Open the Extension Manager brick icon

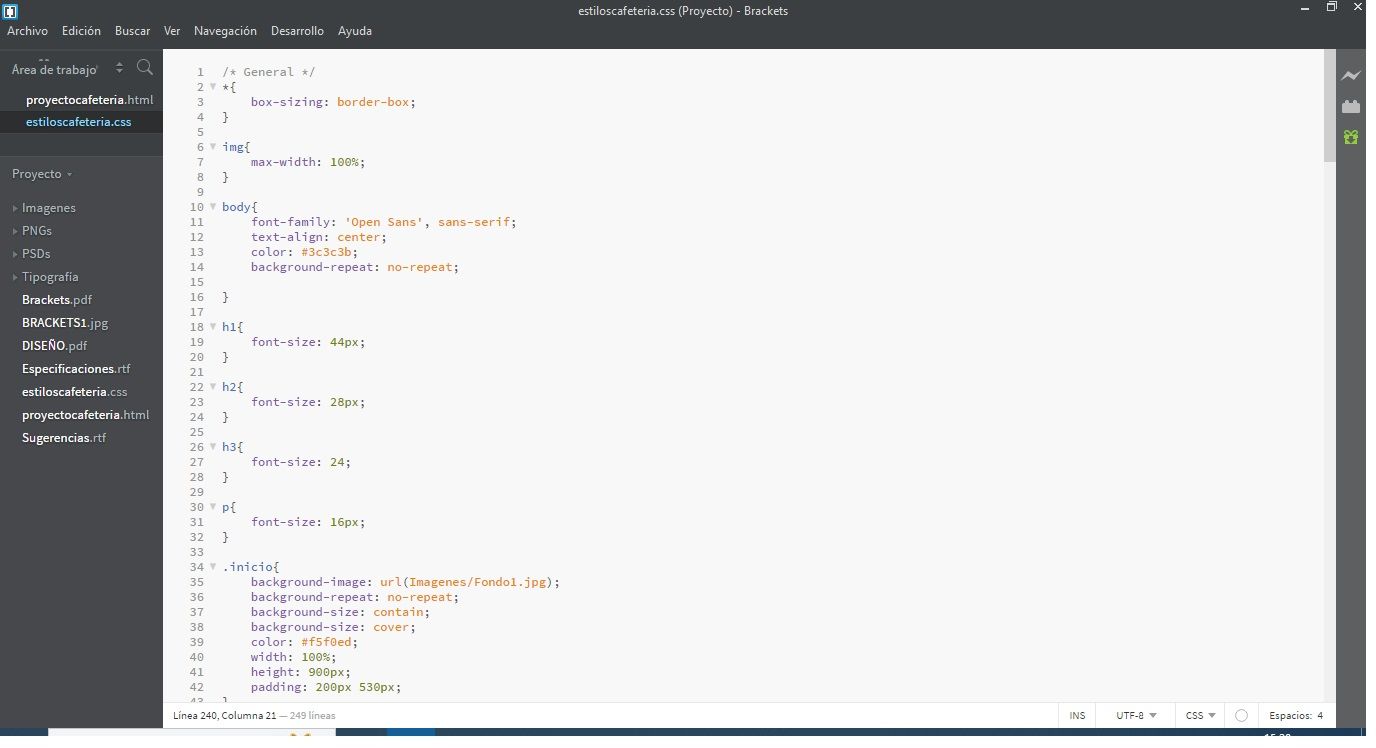pyautogui.click(x=1351, y=106)
